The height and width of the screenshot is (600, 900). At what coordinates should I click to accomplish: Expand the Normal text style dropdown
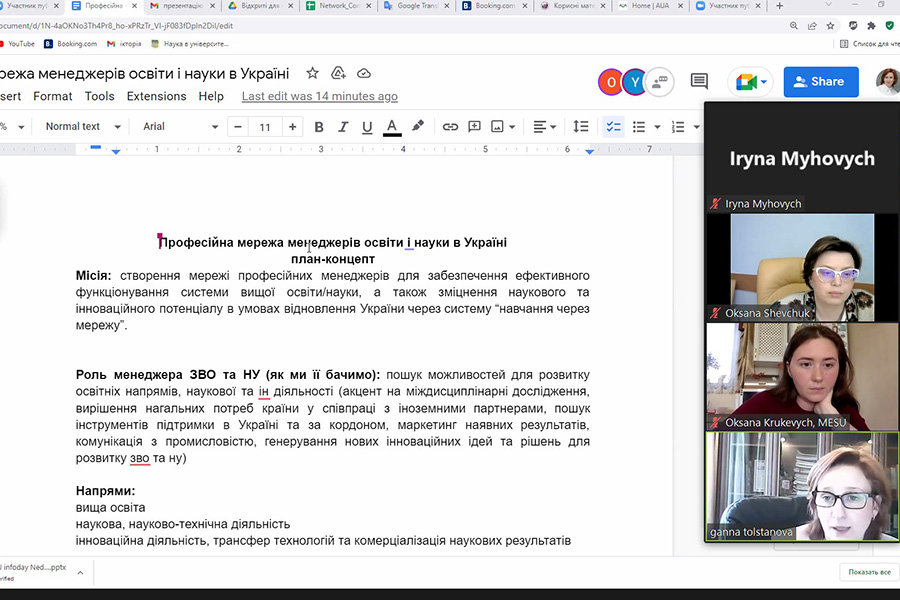pos(83,127)
